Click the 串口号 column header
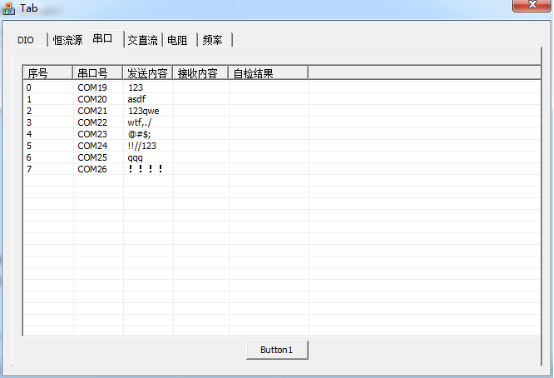554x378 pixels. pos(98,73)
